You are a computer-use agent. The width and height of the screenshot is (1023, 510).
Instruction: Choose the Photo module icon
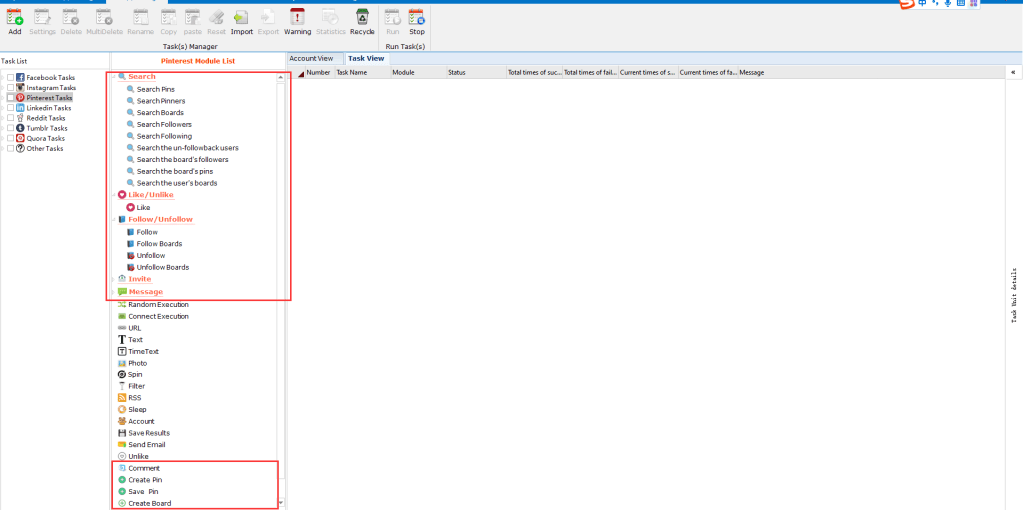click(x=122, y=363)
